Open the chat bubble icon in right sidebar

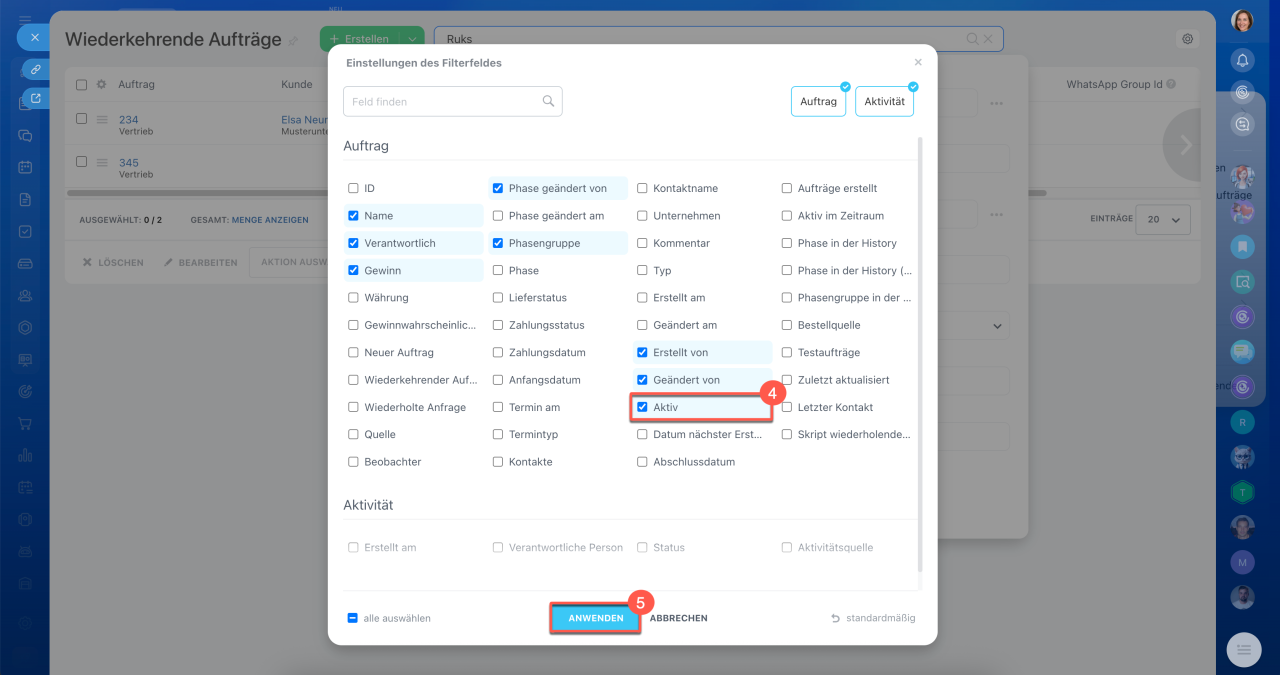coord(1242,351)
